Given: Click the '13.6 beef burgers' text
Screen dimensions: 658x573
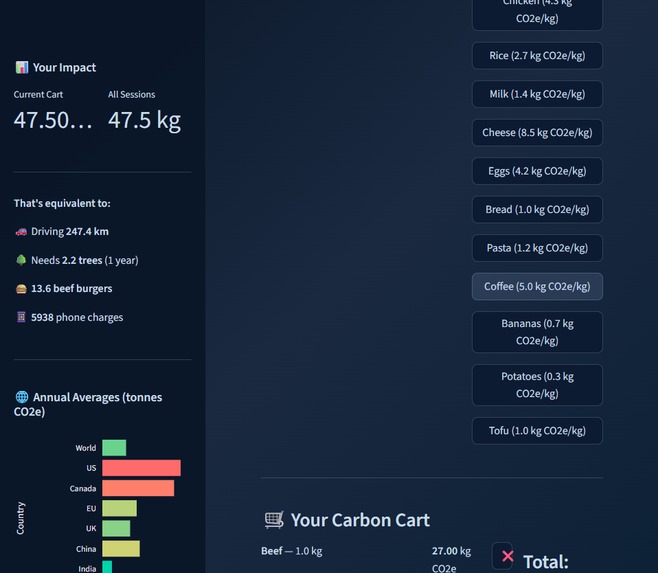Looking at the screenshot, I should click(x=72, y=289).
